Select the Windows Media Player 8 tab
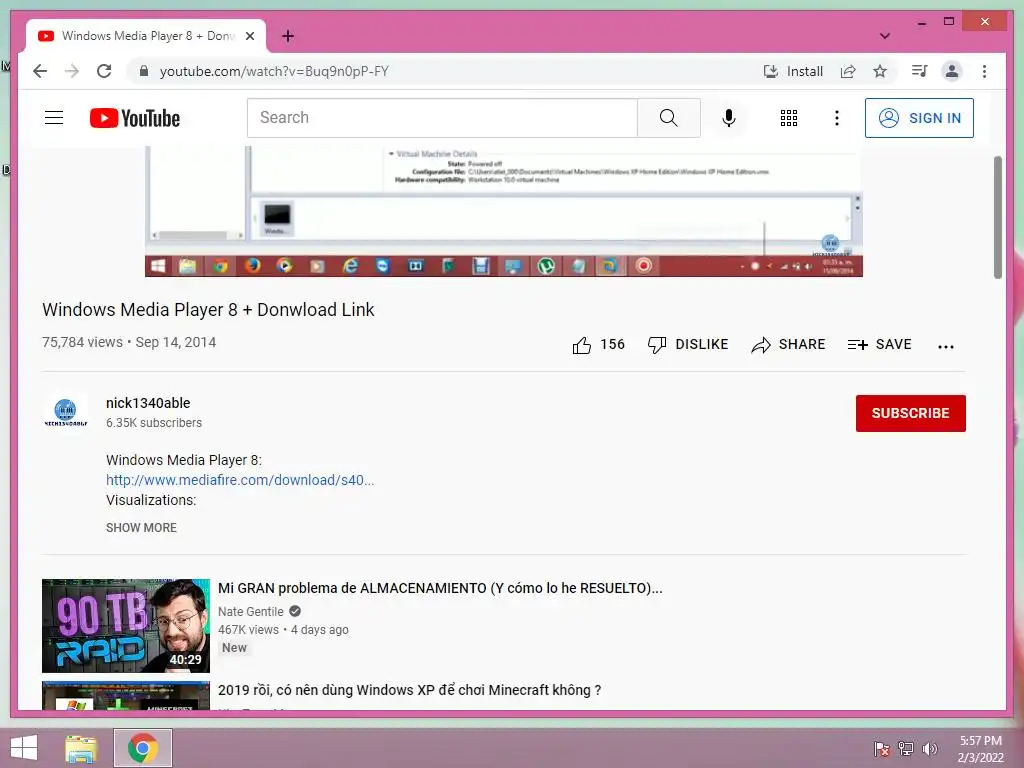1024x768 pixels. (x=146, y=36)
